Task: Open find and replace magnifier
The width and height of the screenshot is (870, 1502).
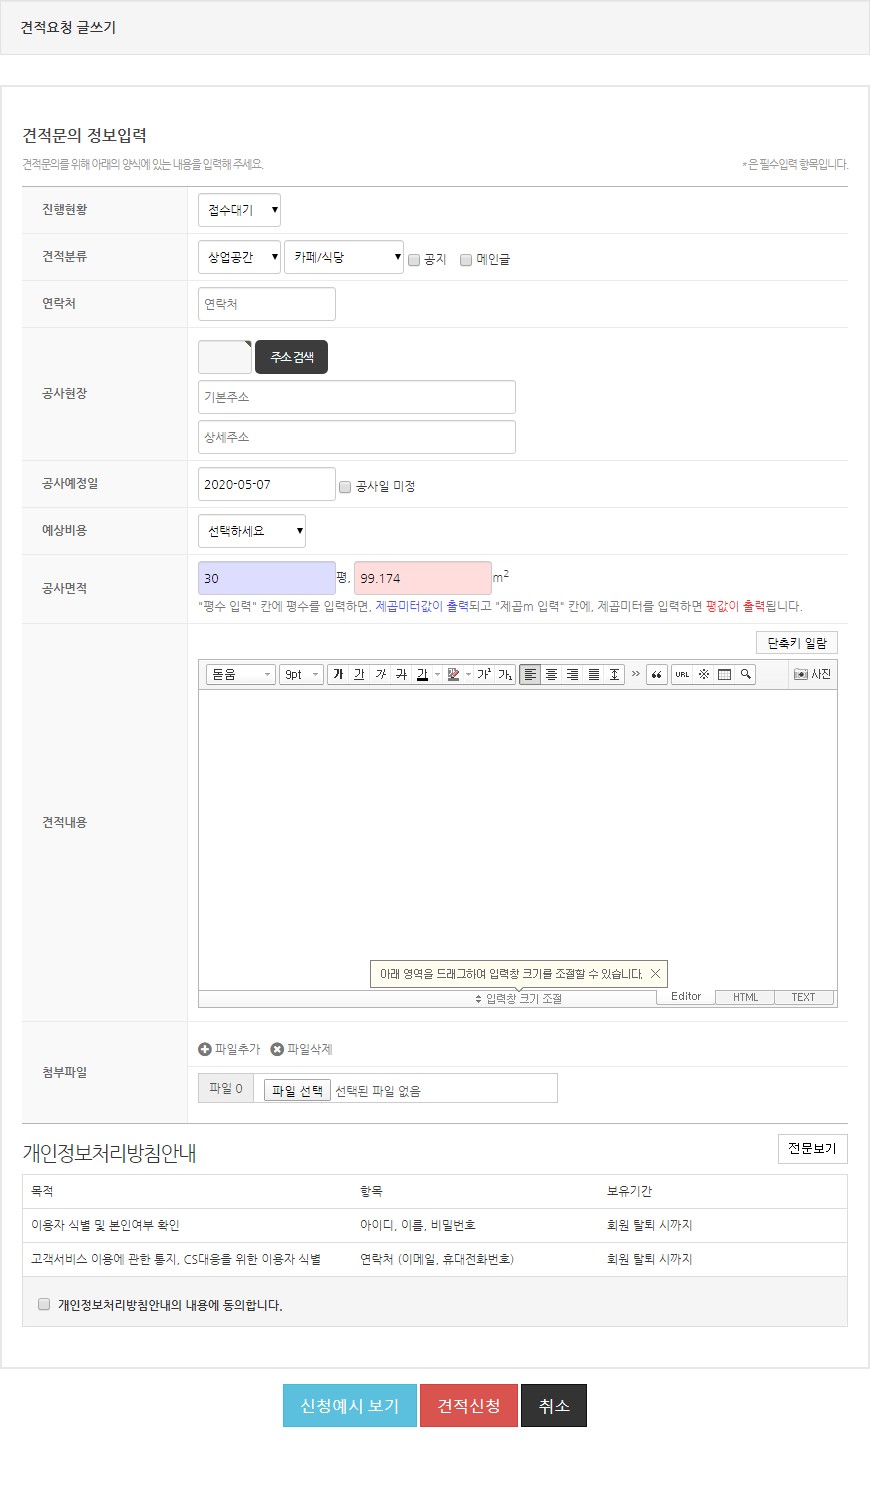Action: coord(745,674)
